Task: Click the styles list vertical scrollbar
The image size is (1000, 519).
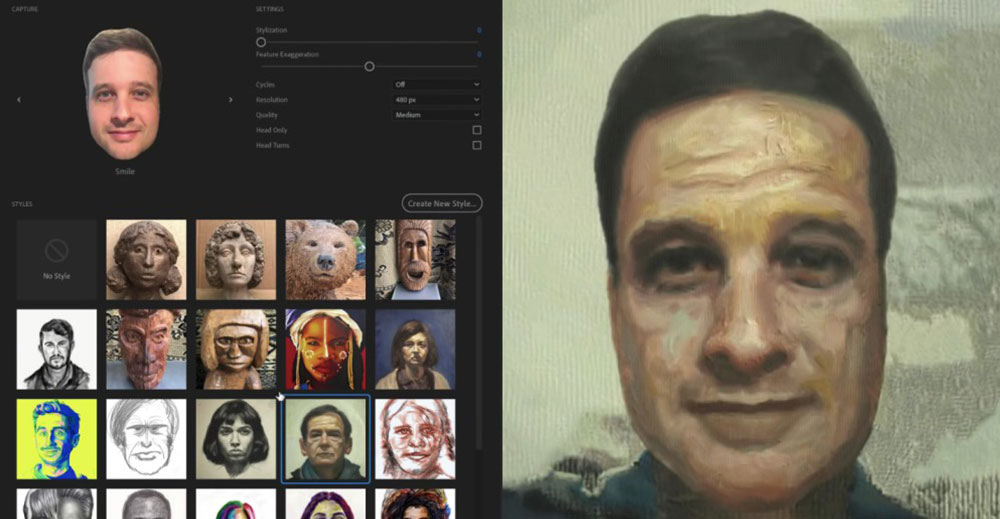Action: 478,335
